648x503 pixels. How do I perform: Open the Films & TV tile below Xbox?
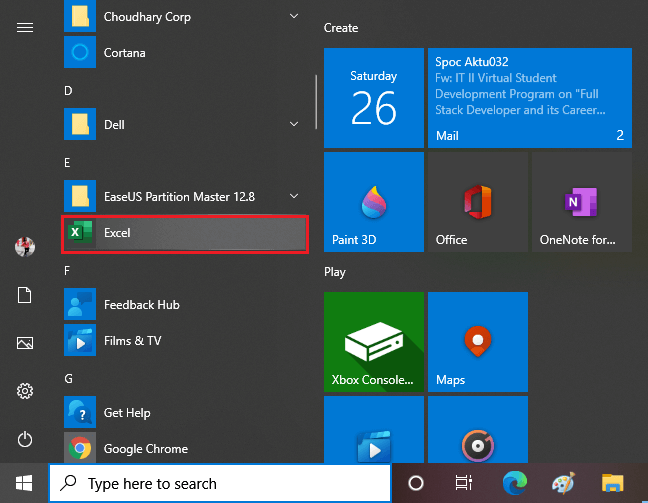[374, 429]
